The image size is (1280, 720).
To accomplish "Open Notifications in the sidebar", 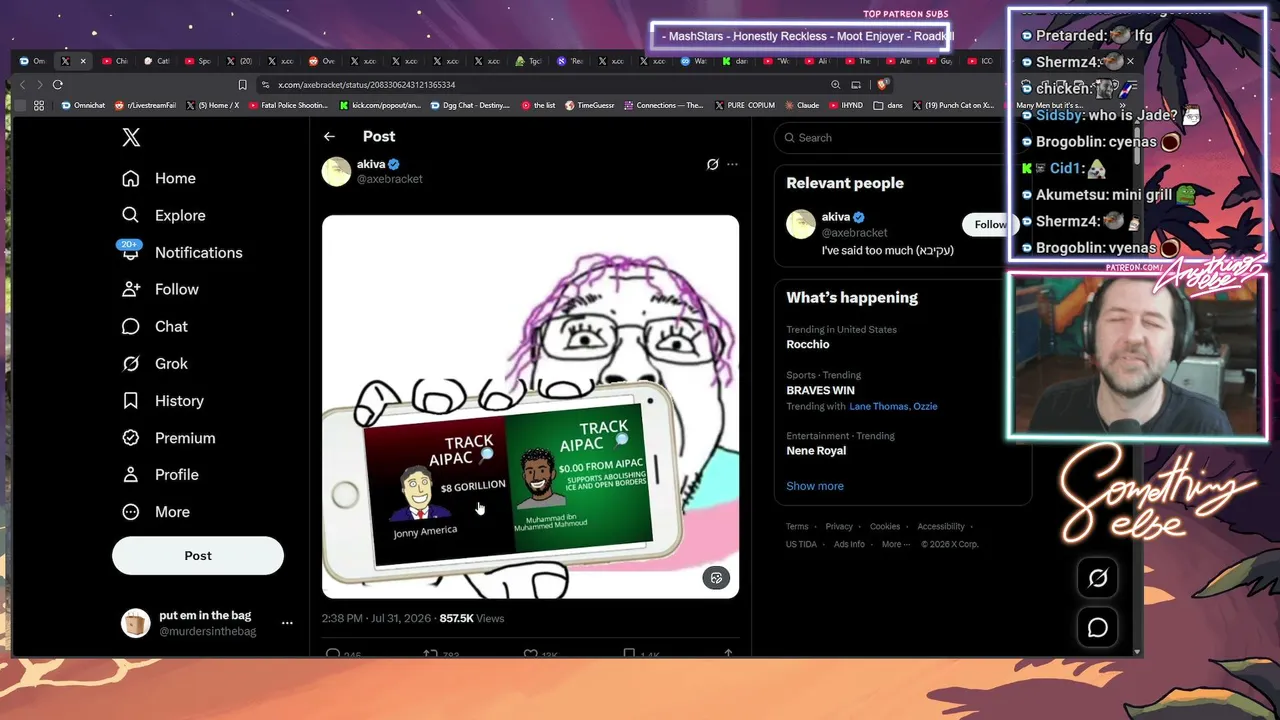I will coord(182,252).
